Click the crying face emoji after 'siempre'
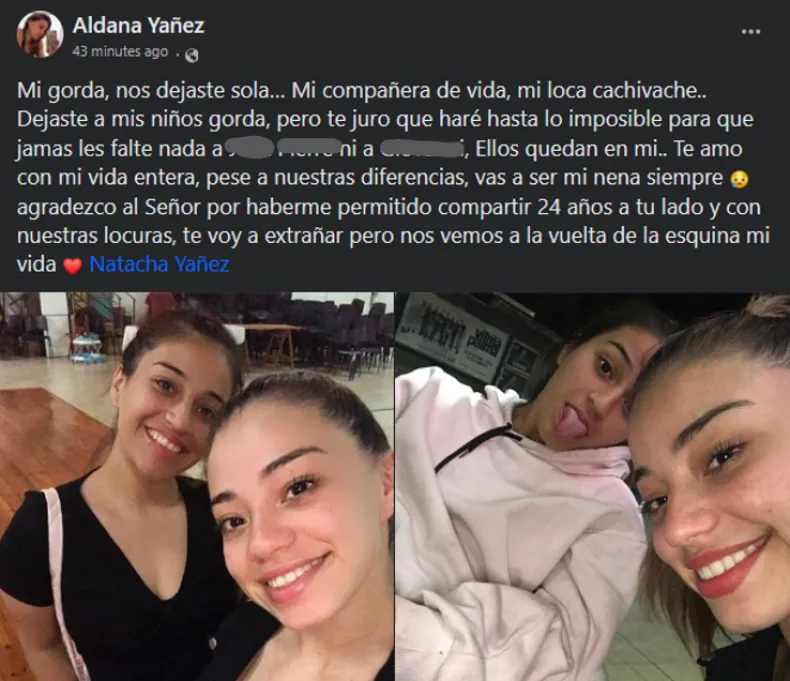 739,179
